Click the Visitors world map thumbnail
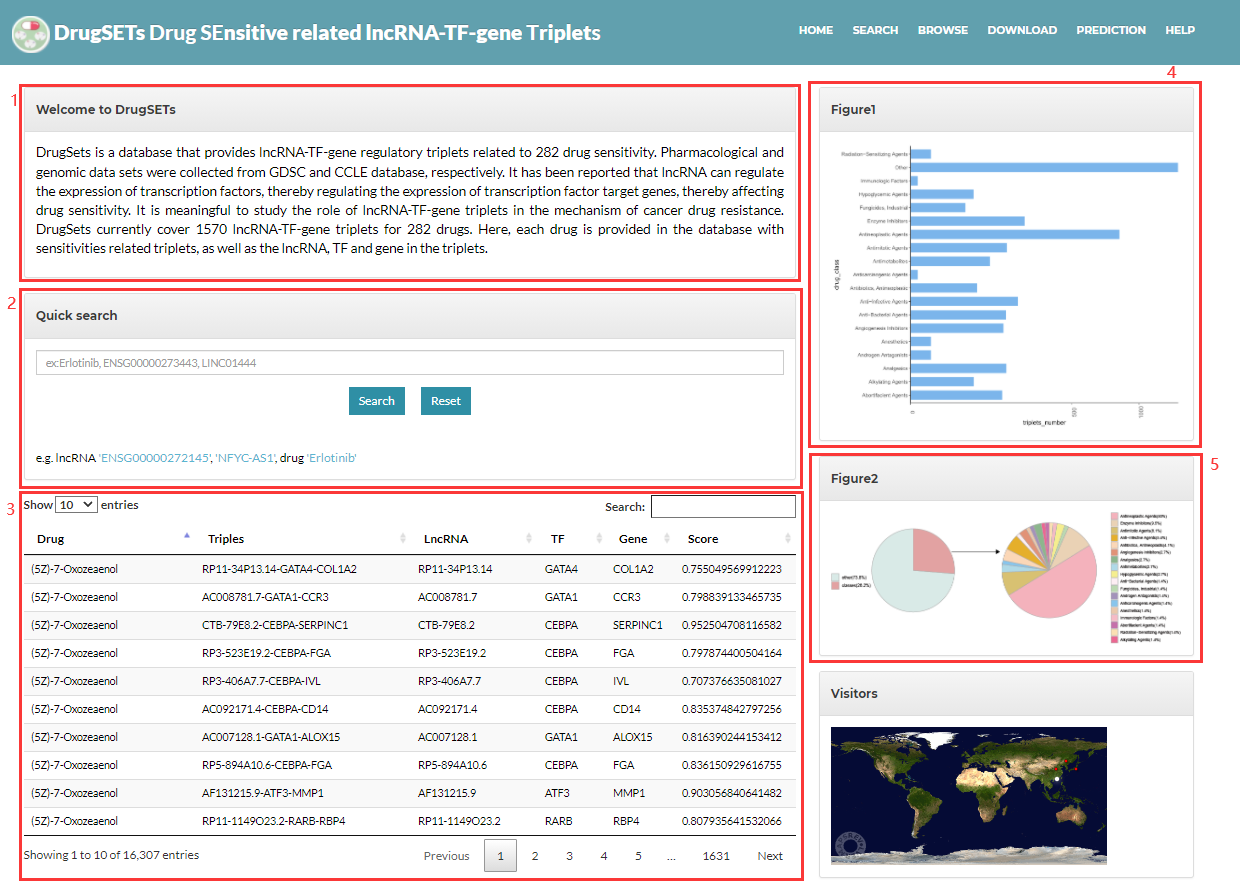This screenshot has height=896, width=1240. coord(968,795)
